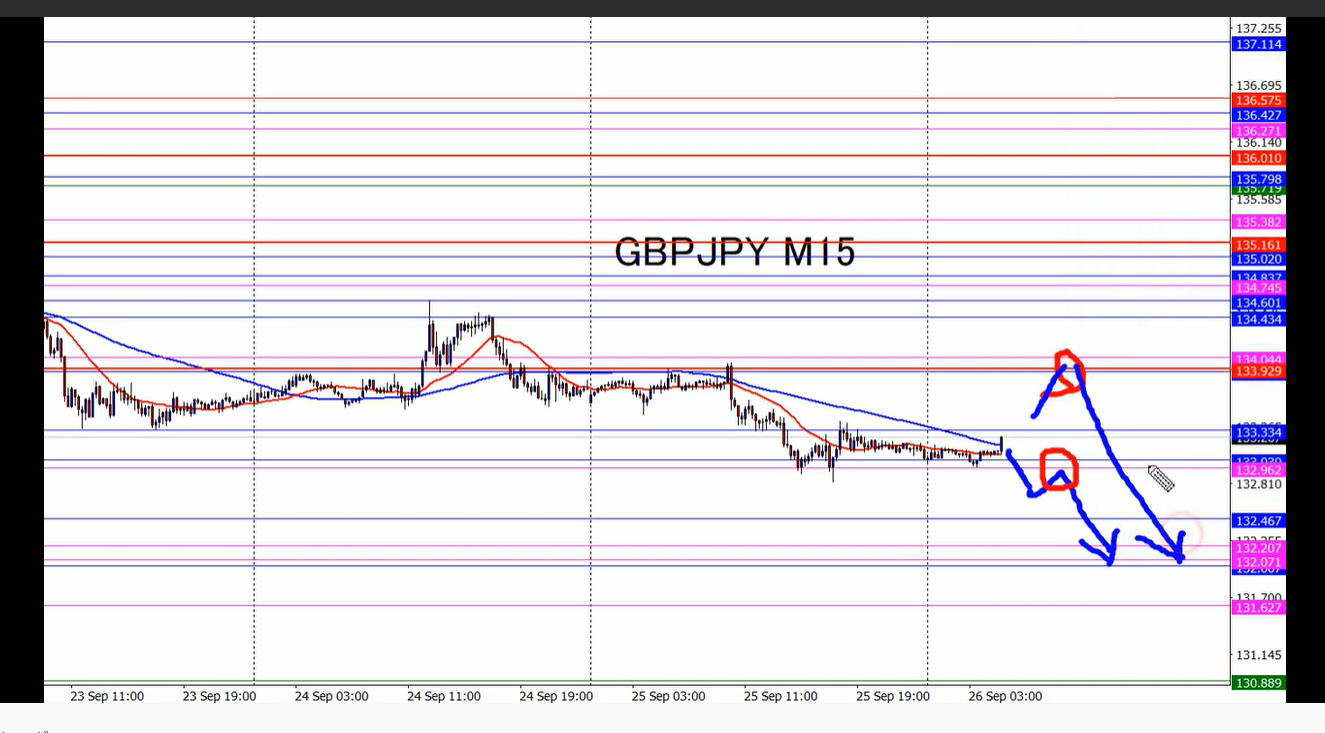The image size is (1325, 733).
Task: Select the 25 Sep 19:00 time label
Action: [x=893, y=696]
